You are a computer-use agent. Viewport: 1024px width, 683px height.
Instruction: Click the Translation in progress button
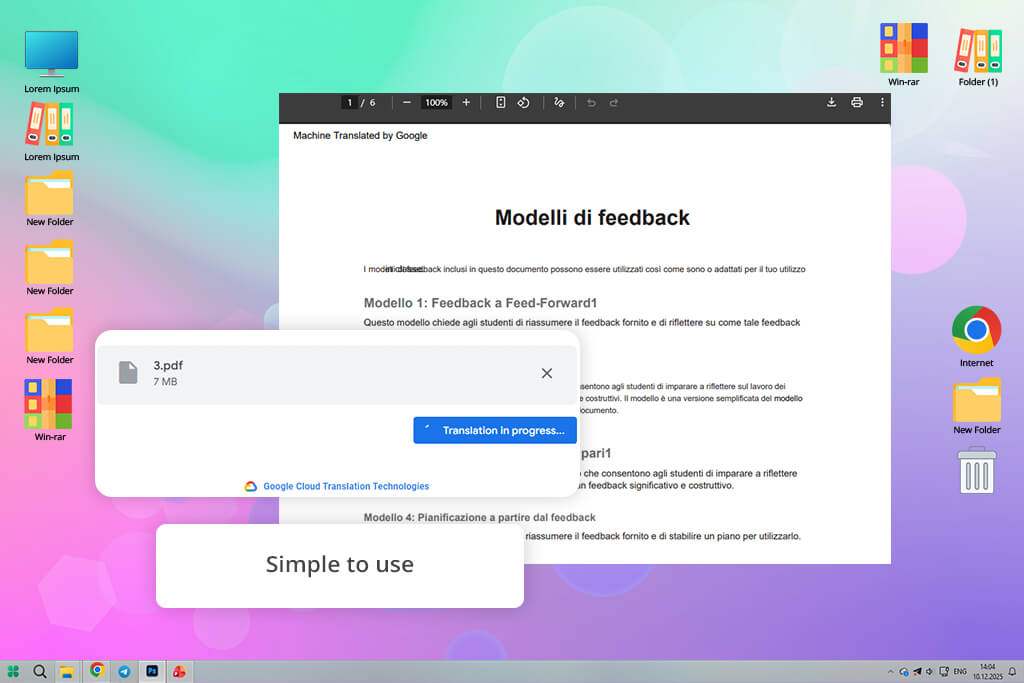495,430
